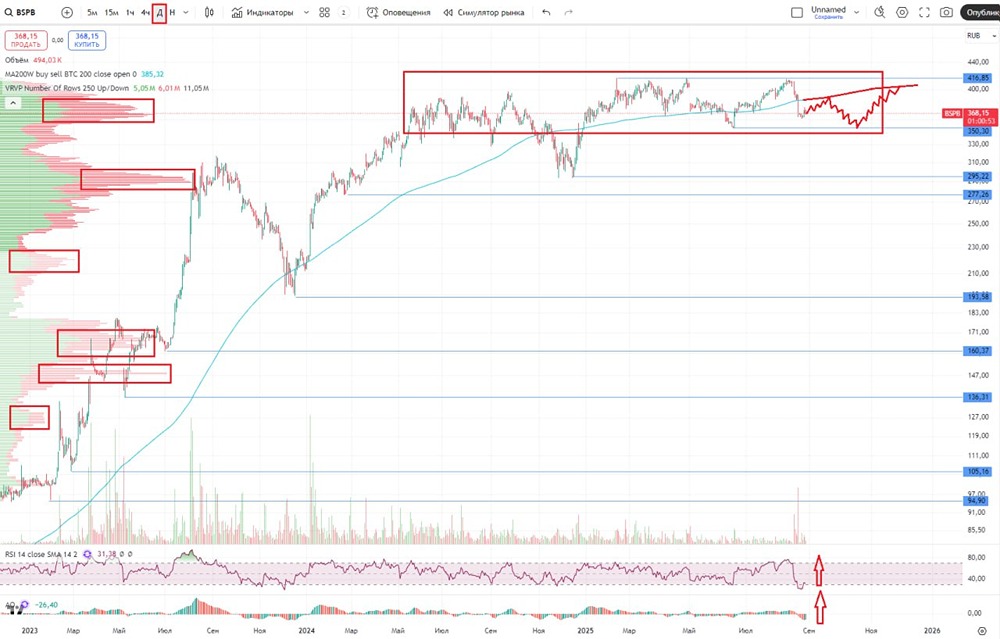
Task: Click the blue КУПИТЬ buy button
Action: tap(87, 40)
